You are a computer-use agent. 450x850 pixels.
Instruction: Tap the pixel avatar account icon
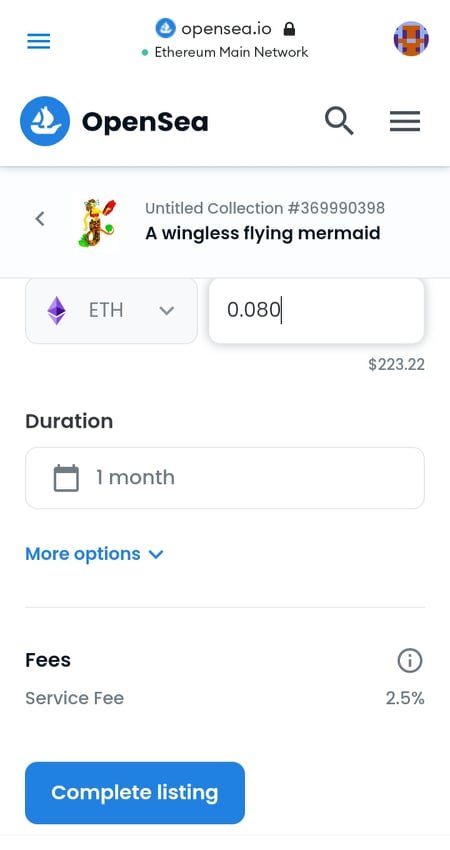click(411, 39)
